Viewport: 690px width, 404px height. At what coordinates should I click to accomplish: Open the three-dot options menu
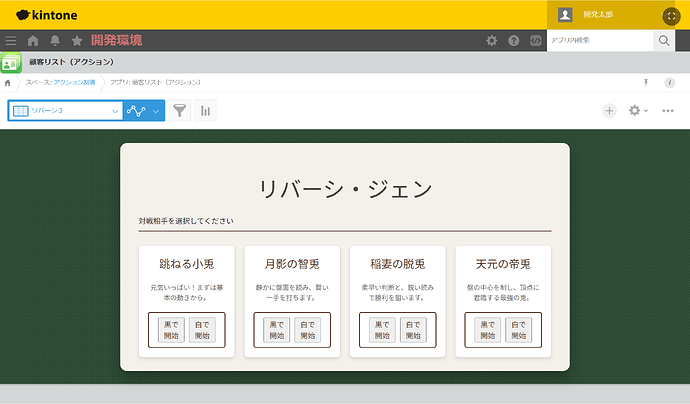pyautogui.click(x=668, y=111)
